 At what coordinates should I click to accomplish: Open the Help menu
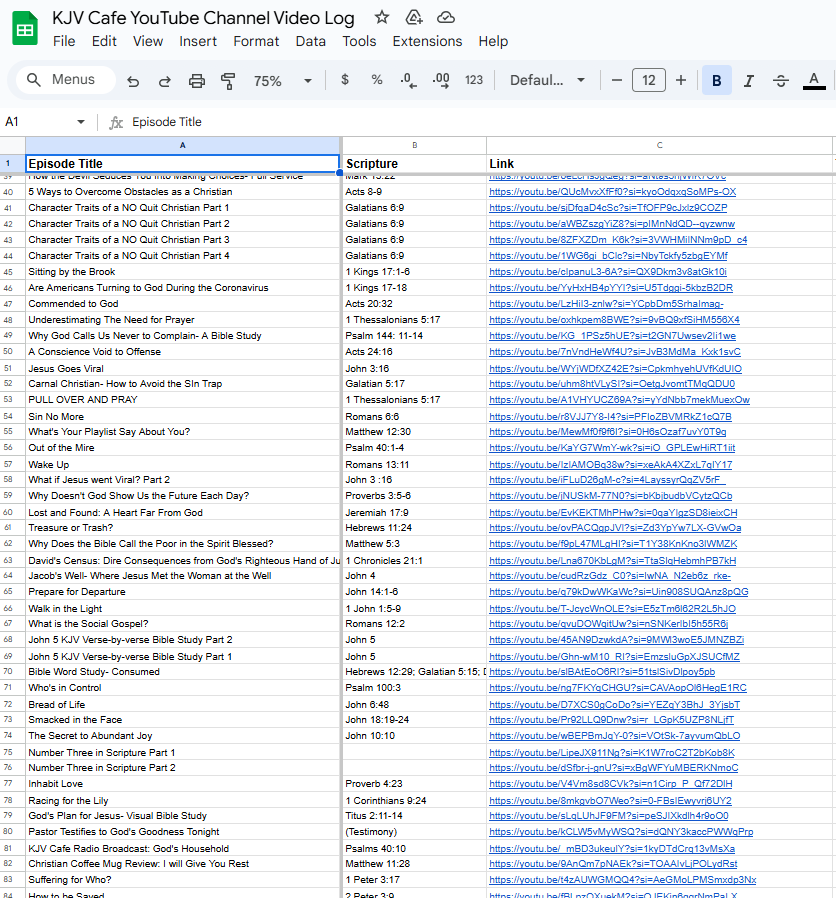click(x=493, y=41)
